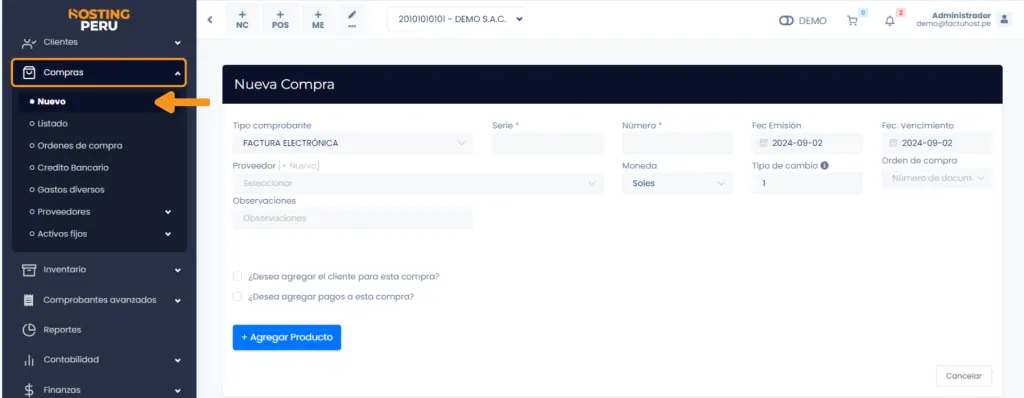Click the pencil edit shortcut button
Viewport: 1024px width, 398px height.
tap(352, 20)
